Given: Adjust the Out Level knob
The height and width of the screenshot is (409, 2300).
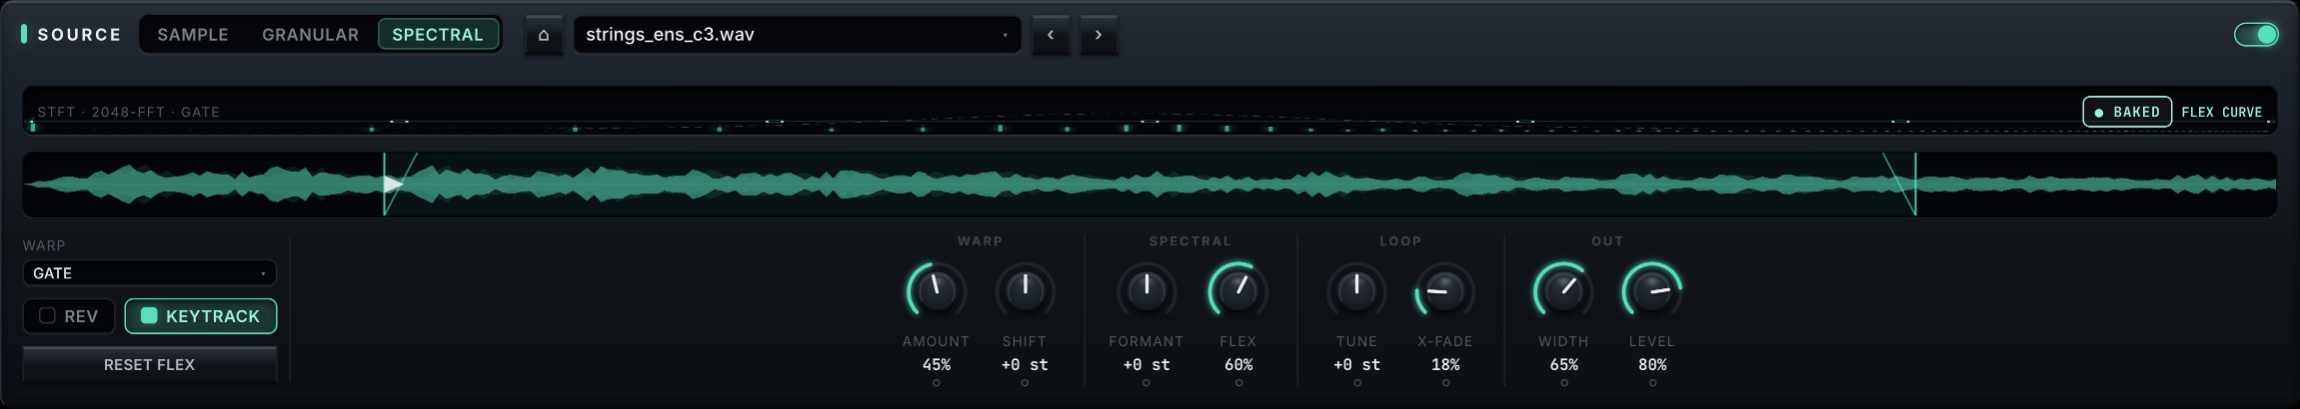Looking at the screenshot, I should pyautogui.click(x=1652, y=290).
